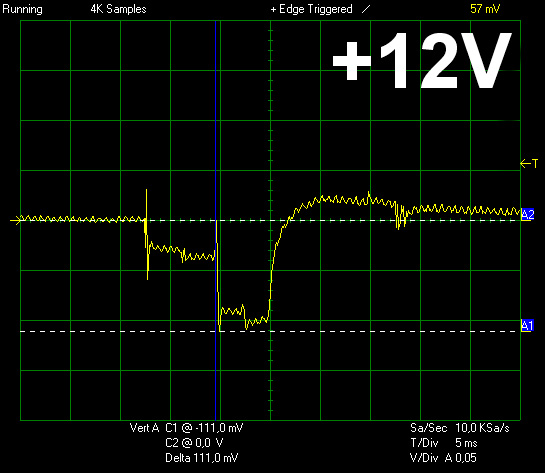Click the yellow ground reference arrow at left

tap(16, 220)
